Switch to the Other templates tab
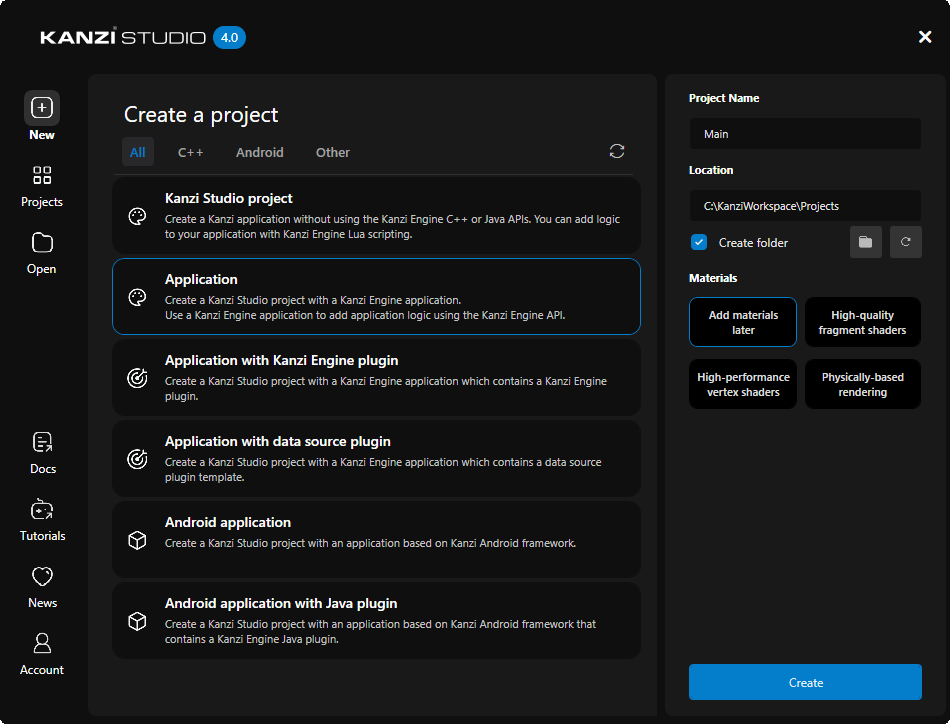This screenshot has width=950, height=724. 332,152
